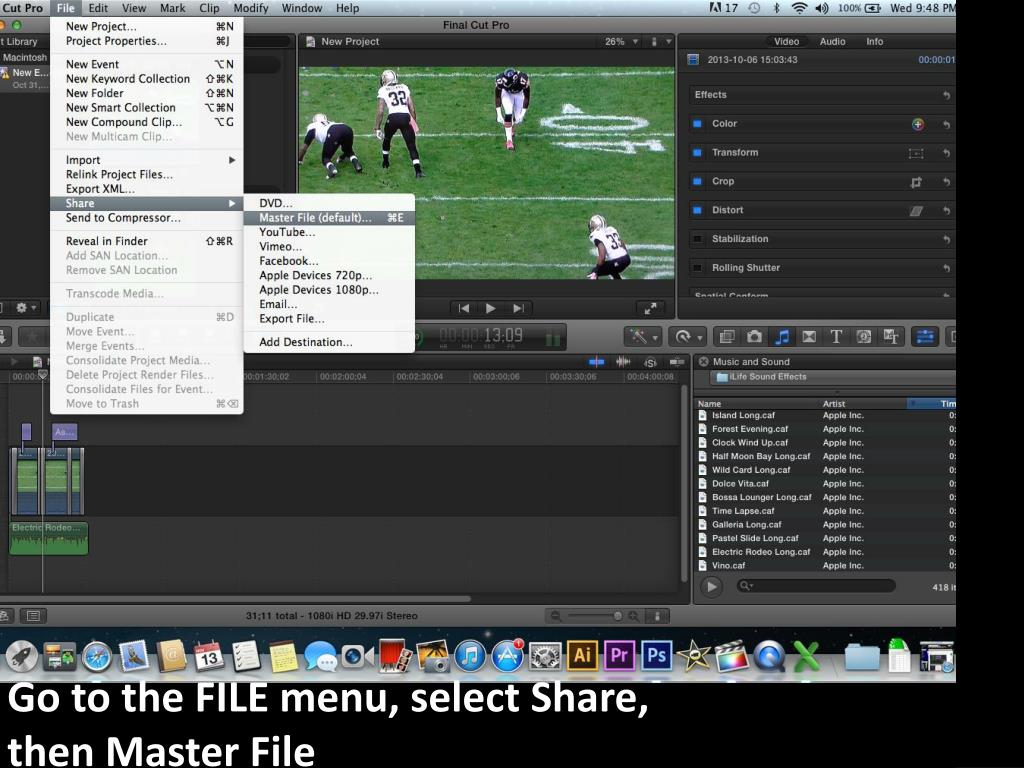Reset the Effects section with its arrow

click(x=946, y=95)
